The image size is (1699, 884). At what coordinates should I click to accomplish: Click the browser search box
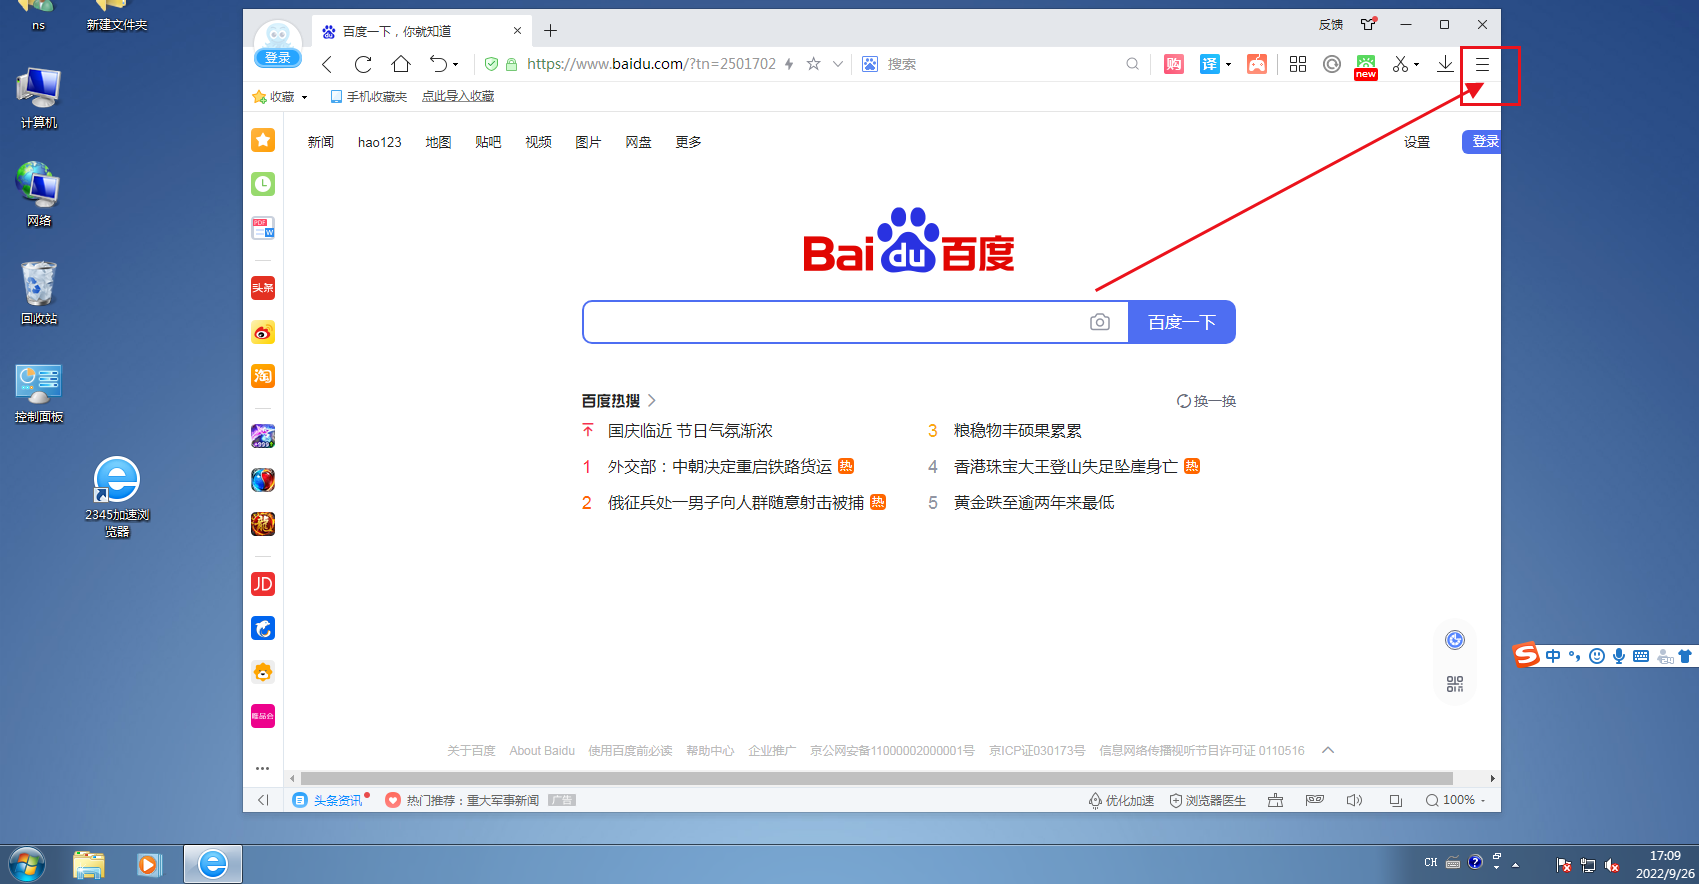click(1000, 64)
